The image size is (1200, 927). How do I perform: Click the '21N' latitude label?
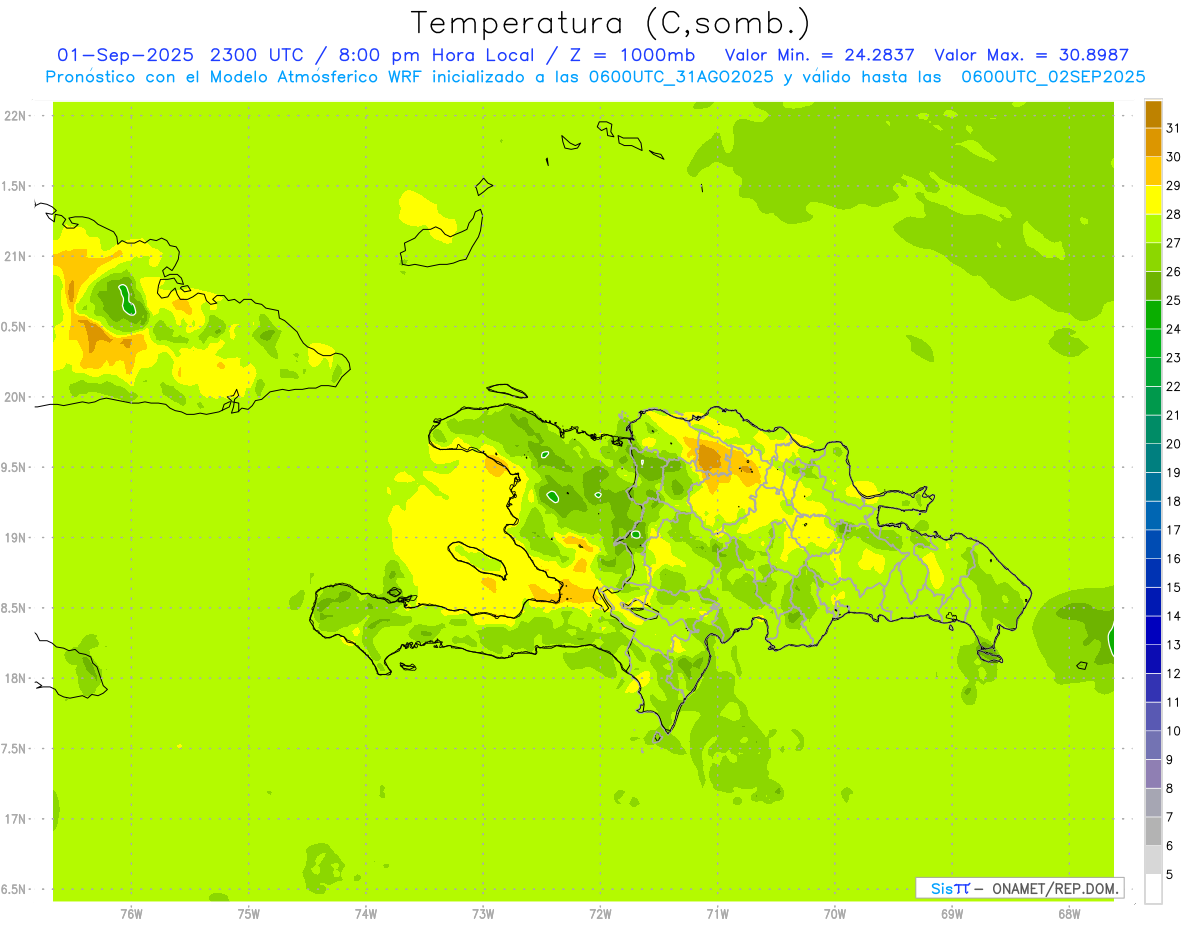16,257
